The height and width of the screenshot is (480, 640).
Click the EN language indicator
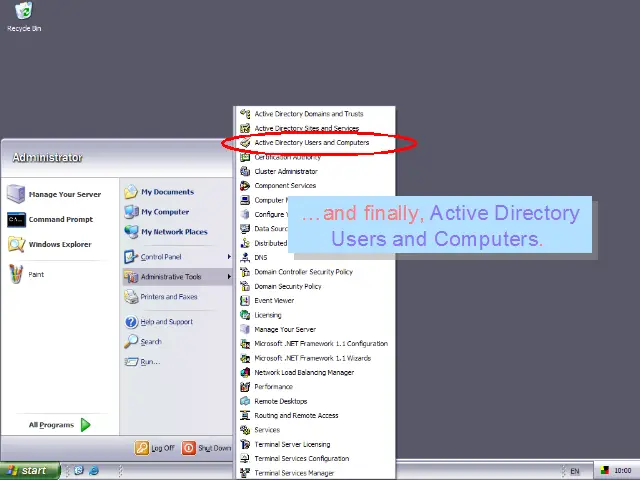coord(575,471)
